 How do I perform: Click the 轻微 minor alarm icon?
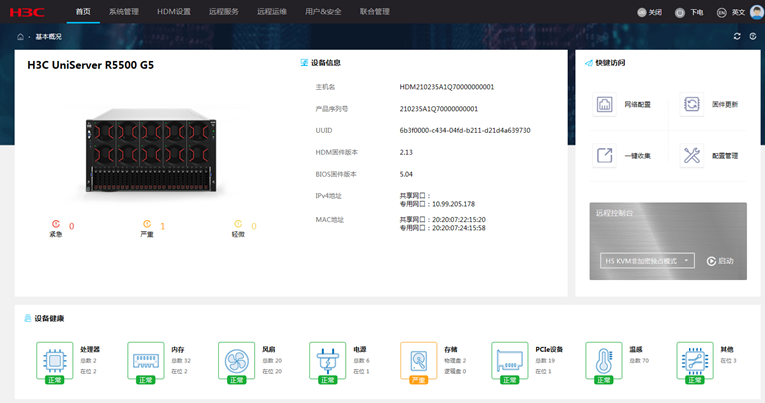click(238, 224)
